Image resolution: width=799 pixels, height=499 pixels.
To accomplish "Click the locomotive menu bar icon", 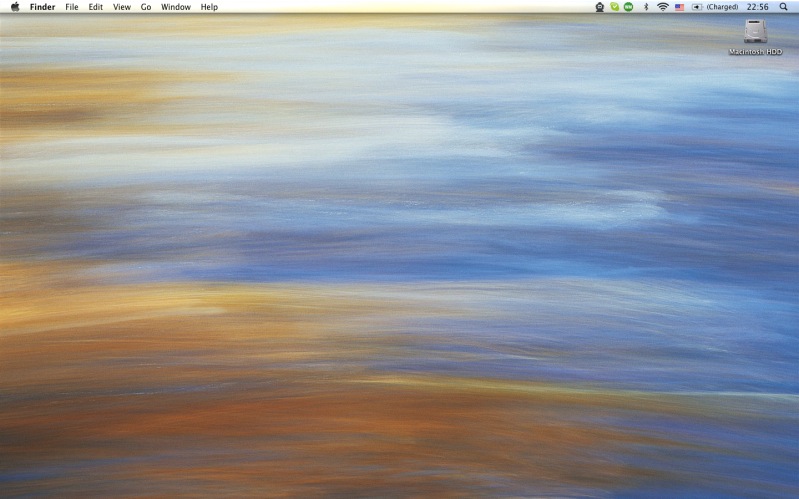I will tap(600, 7).
